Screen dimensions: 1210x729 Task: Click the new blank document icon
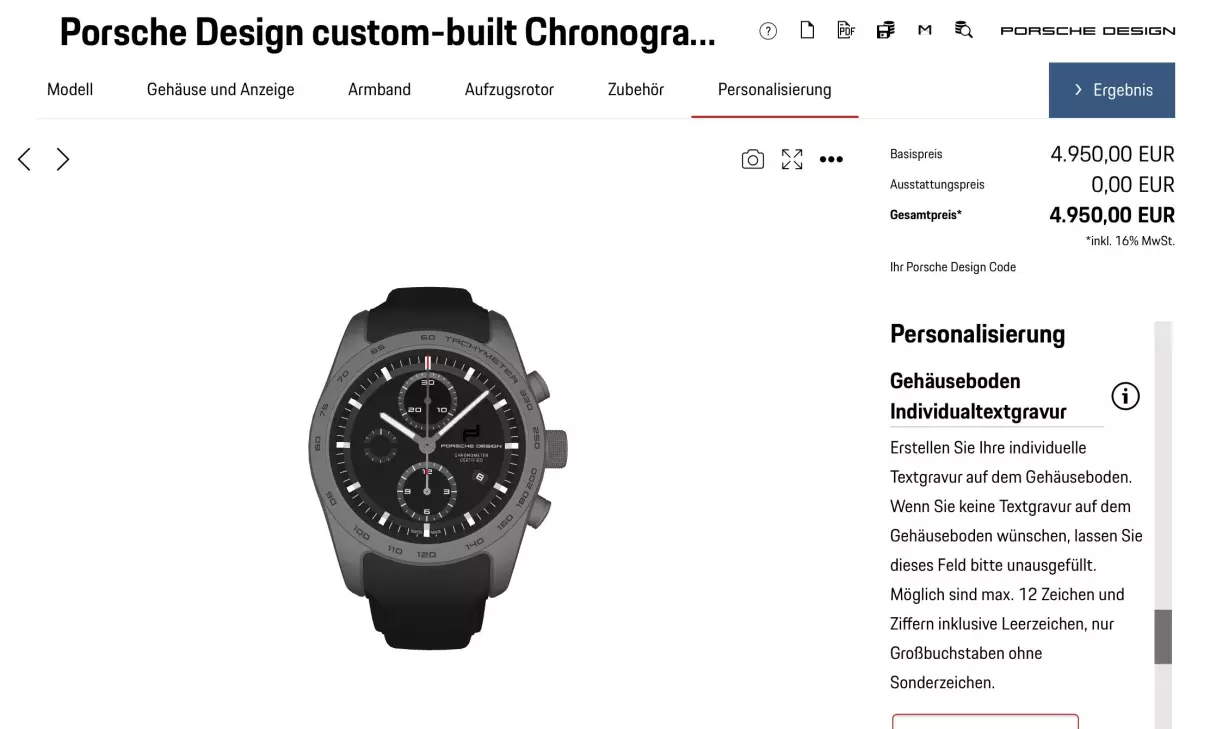807,30
